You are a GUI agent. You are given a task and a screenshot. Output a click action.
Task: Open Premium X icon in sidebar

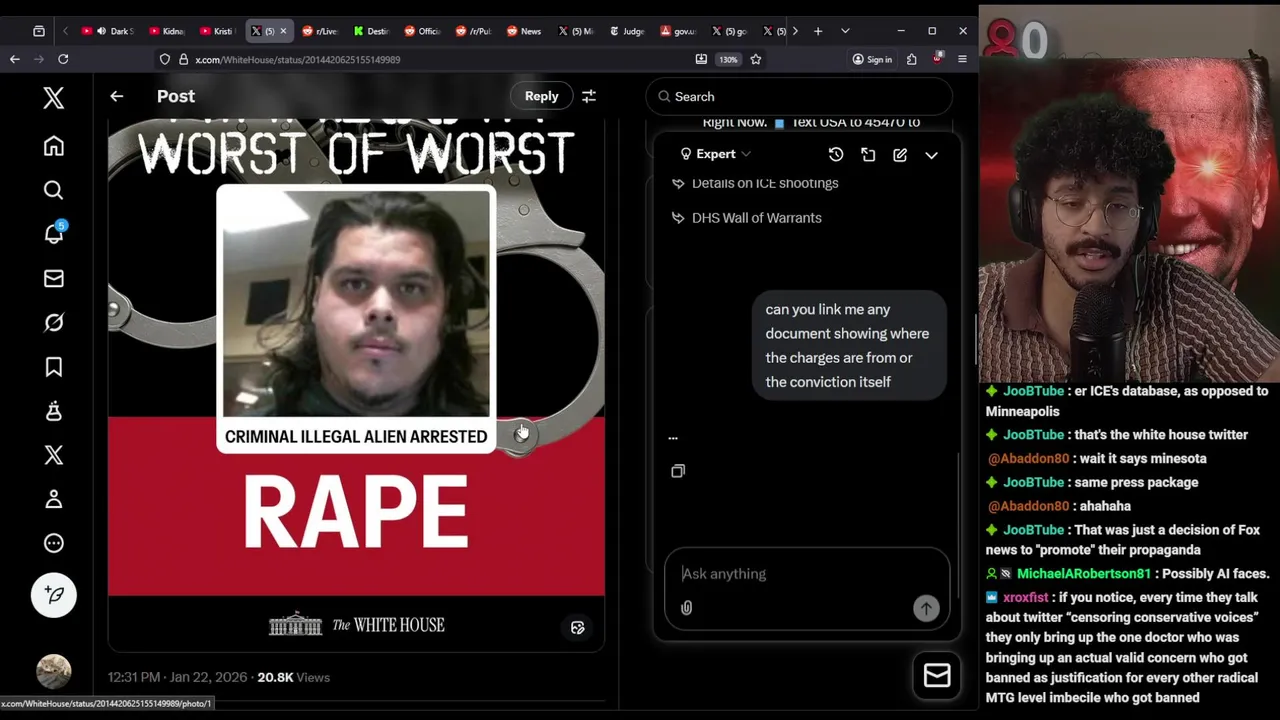[54, 455]
